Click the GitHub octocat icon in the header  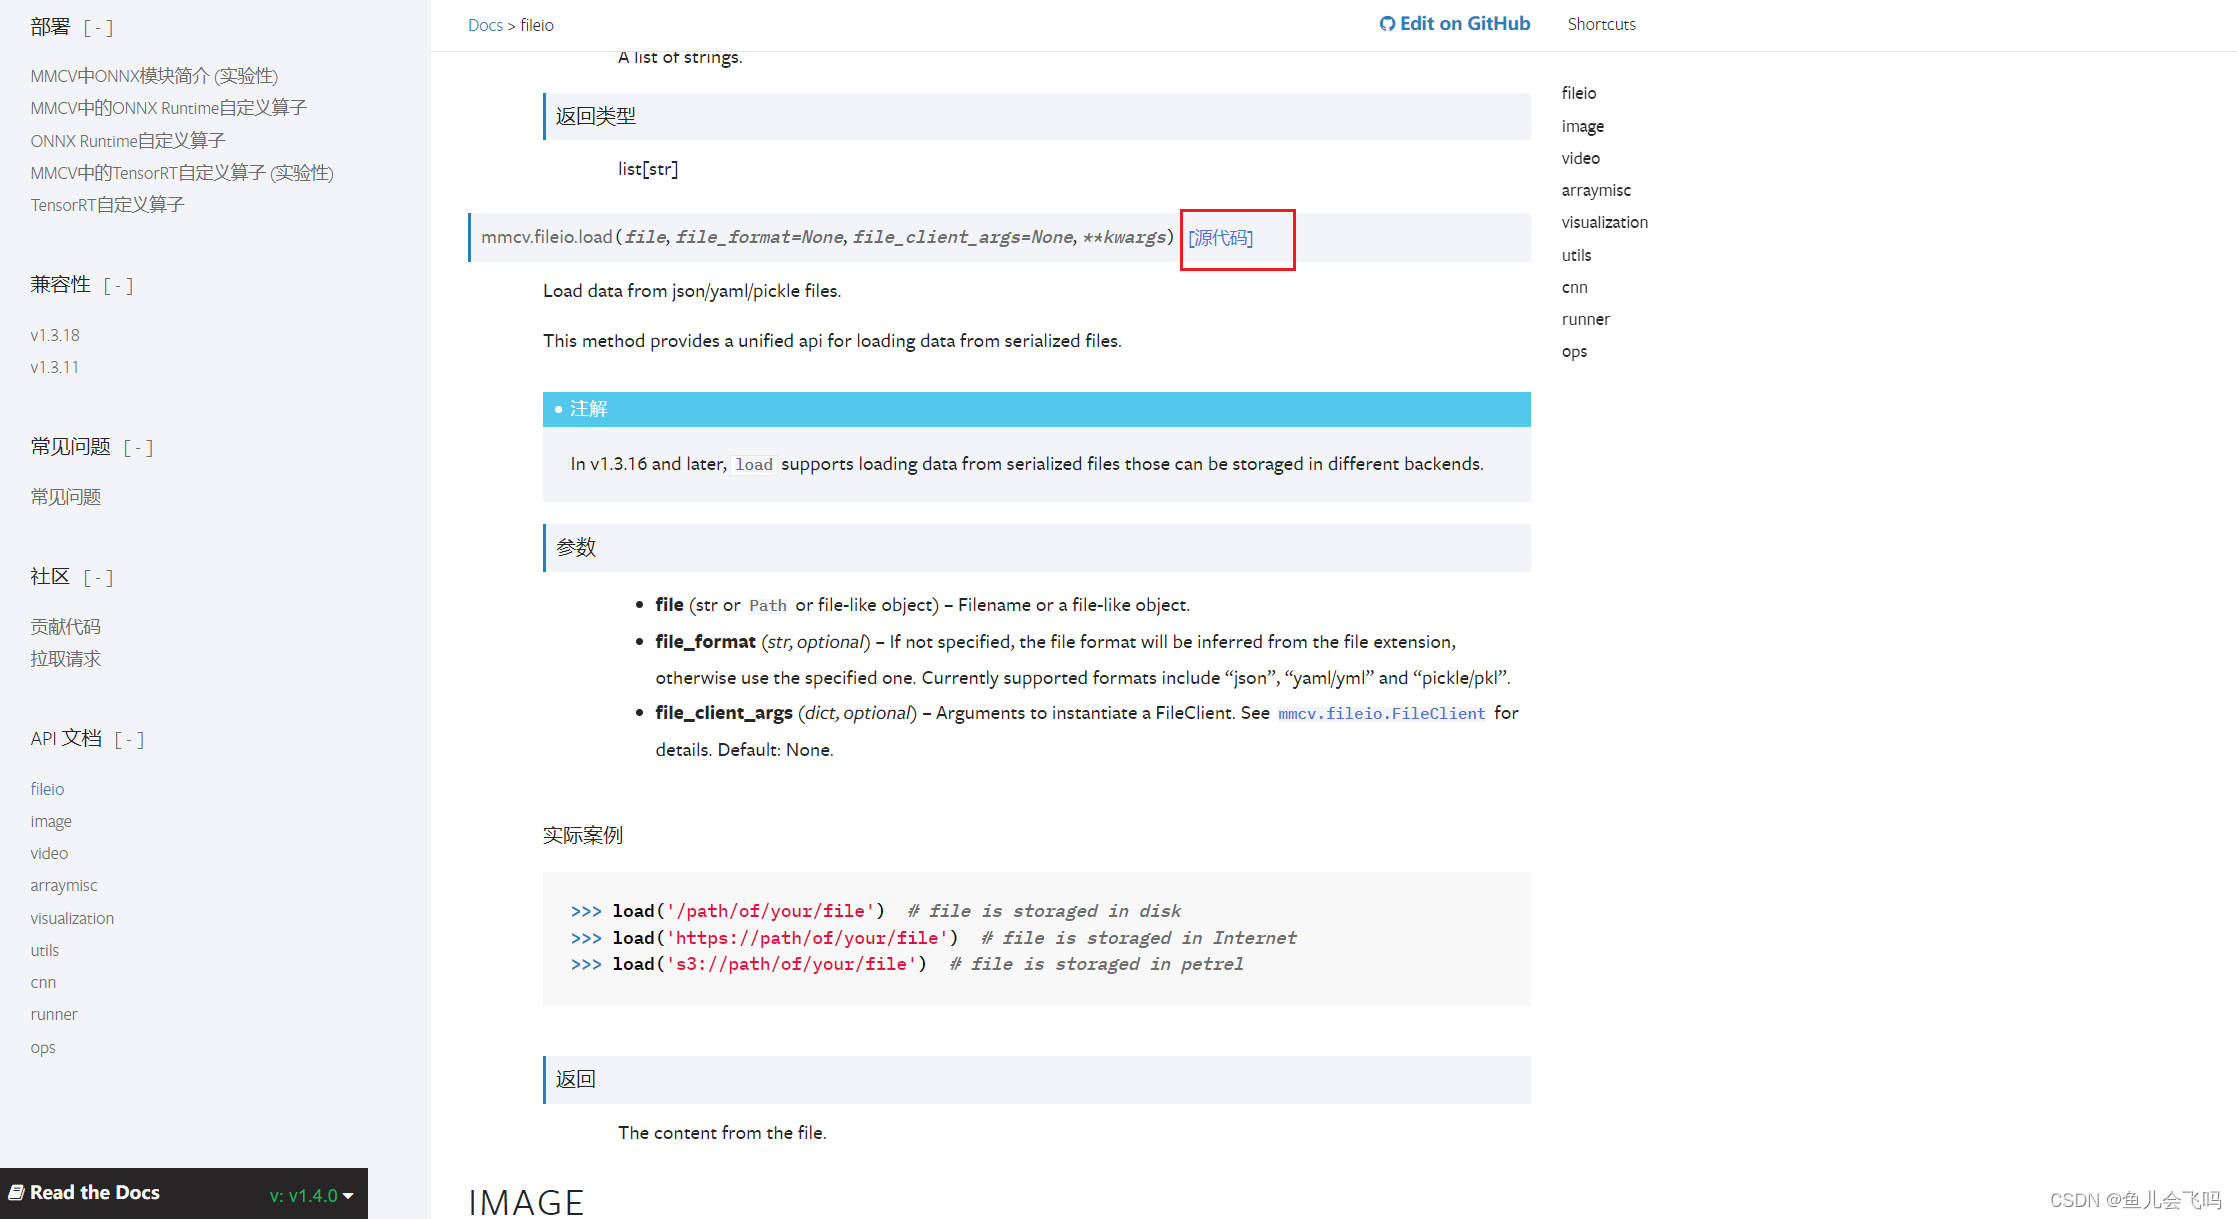(x=1388, y=23)
